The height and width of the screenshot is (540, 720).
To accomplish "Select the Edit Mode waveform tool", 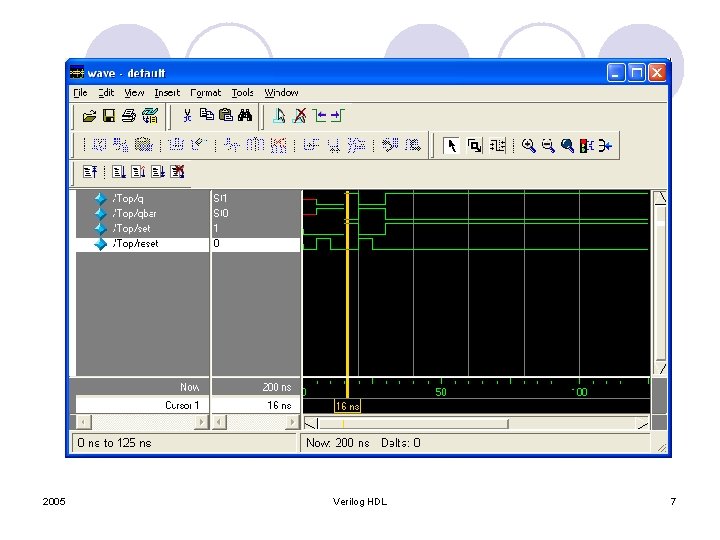I will click(497, 146).
